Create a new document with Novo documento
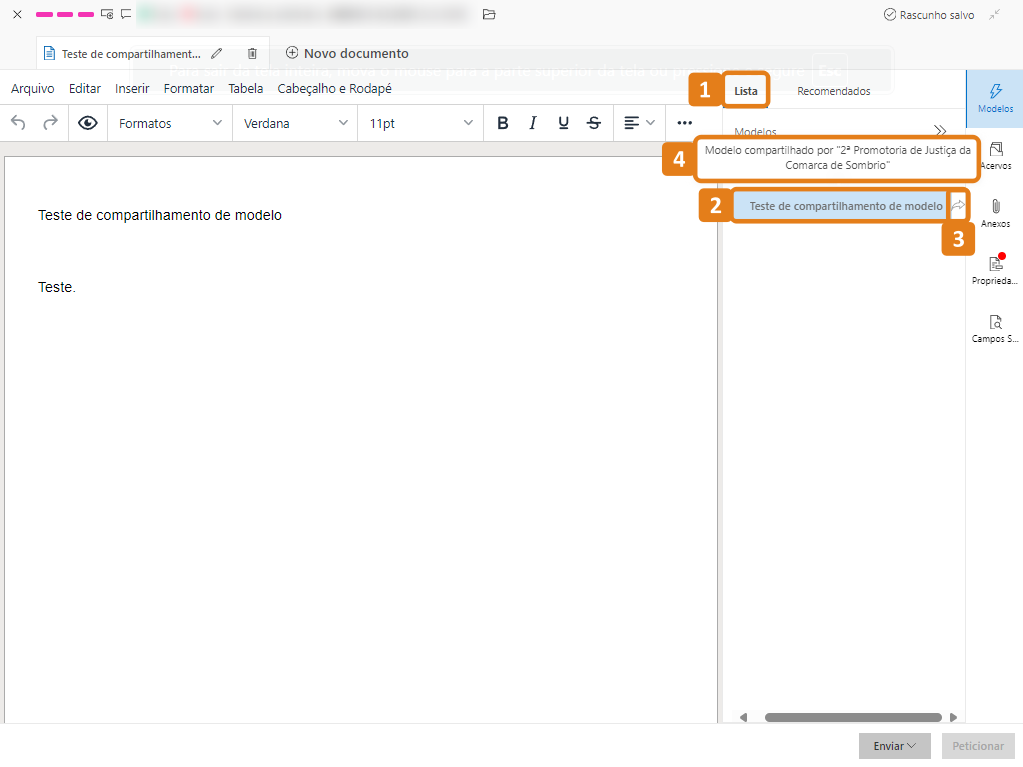 click(x=345, y=53)
